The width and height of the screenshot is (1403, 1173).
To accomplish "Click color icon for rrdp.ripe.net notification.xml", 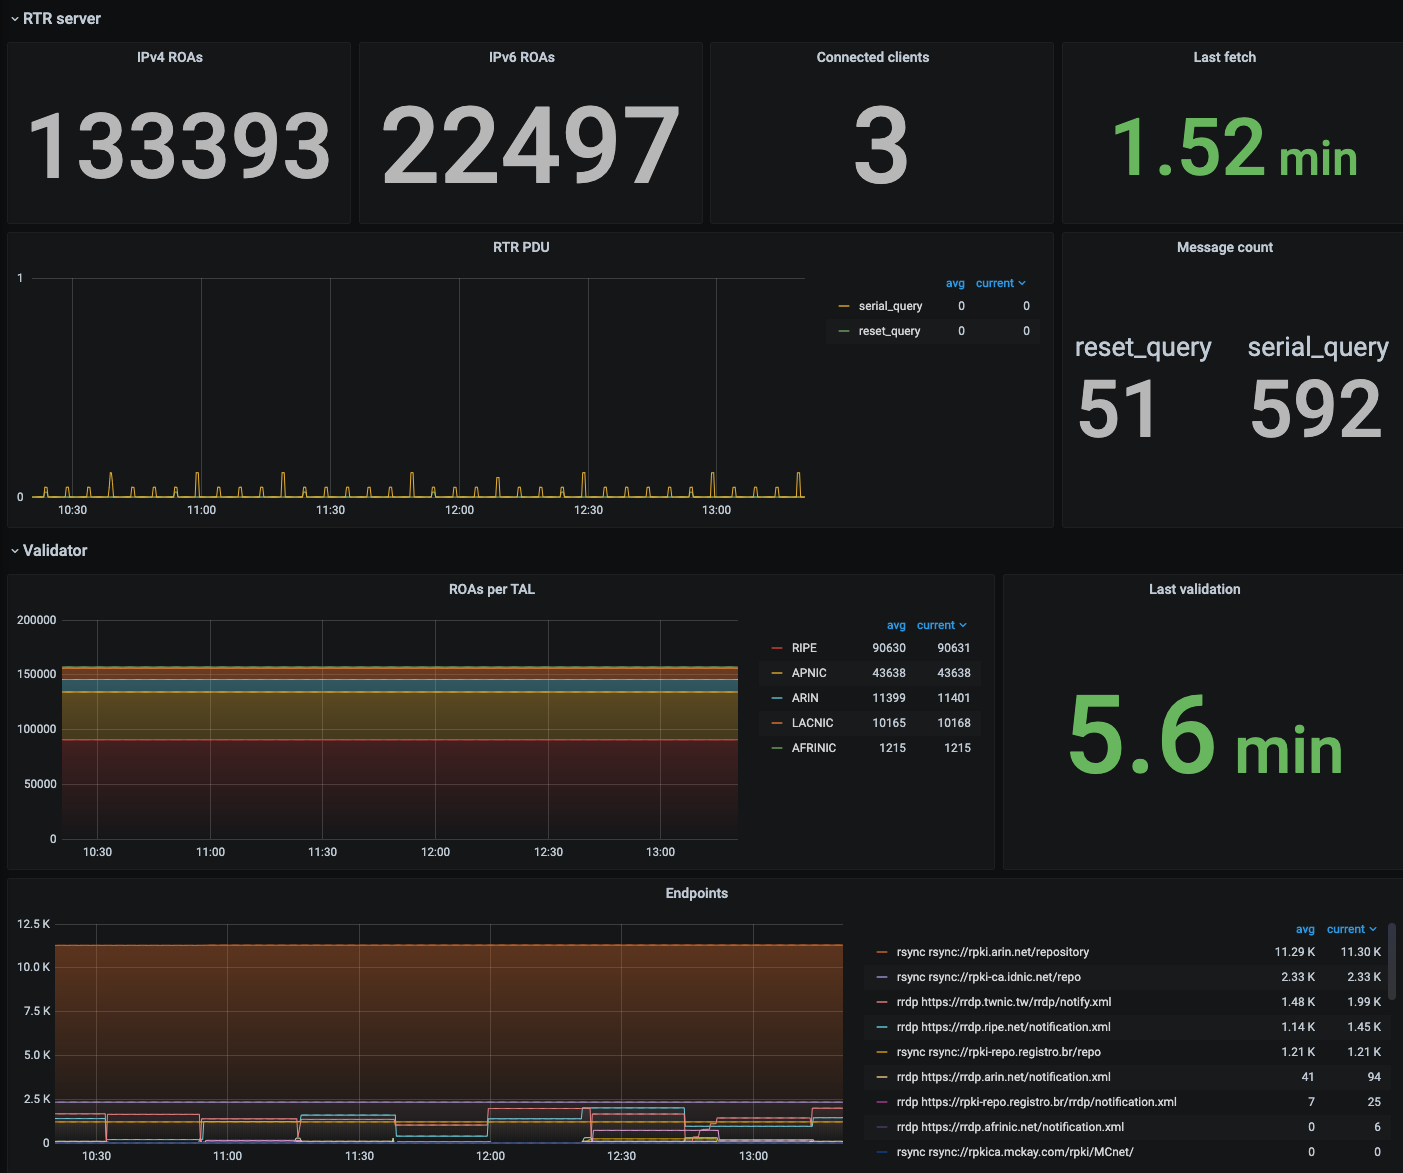I will (882, 1028).
